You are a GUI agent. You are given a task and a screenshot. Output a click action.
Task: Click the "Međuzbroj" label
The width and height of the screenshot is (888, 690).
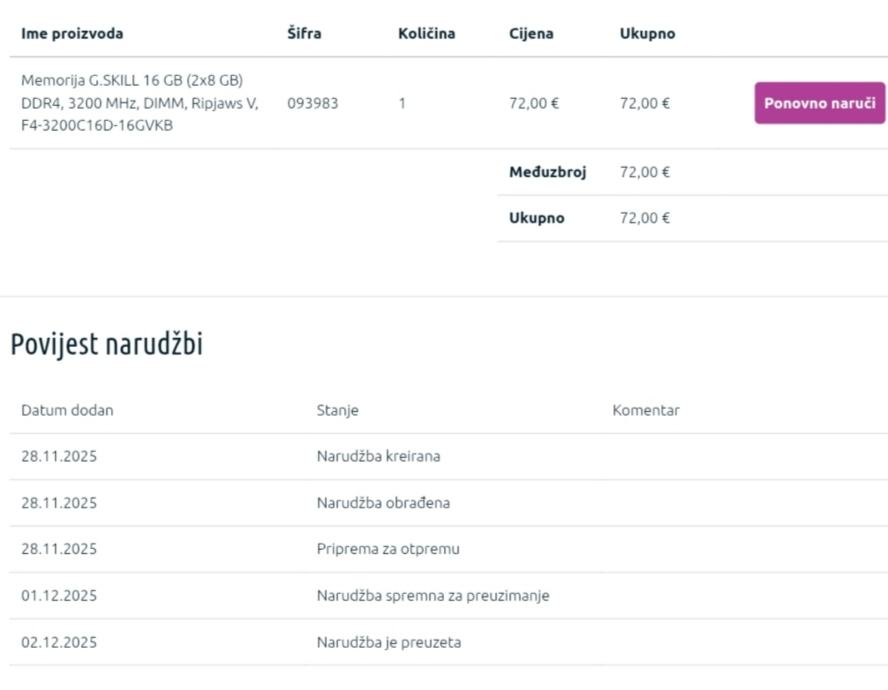tap(547, 172)
